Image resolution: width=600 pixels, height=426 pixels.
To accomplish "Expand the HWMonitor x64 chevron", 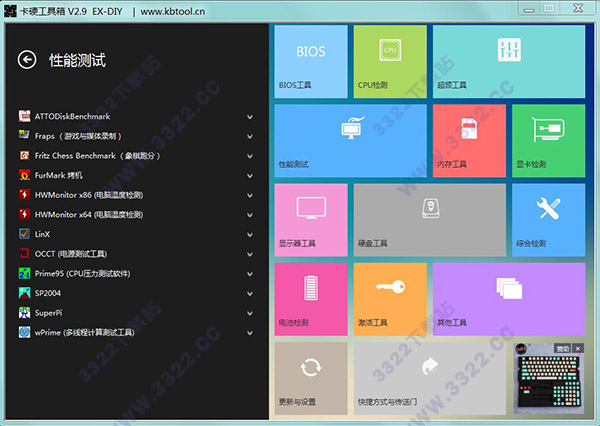I will [x=250, y=215].
